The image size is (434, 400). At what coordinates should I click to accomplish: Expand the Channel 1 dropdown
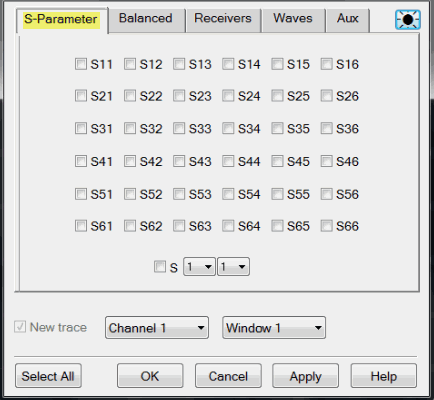click(157, 328)
